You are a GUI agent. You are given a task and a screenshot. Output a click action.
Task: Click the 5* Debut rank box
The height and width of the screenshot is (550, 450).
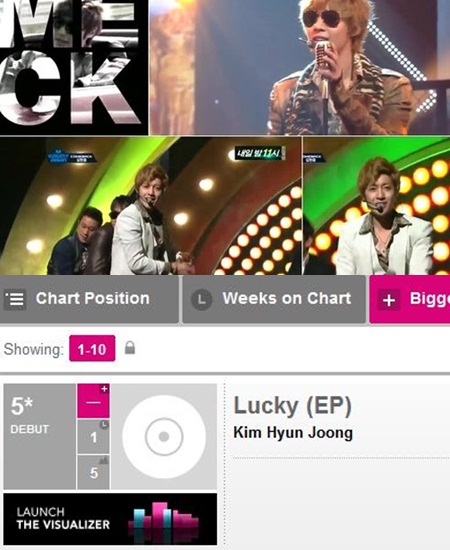pyautogui.click(x=40, y=436)
